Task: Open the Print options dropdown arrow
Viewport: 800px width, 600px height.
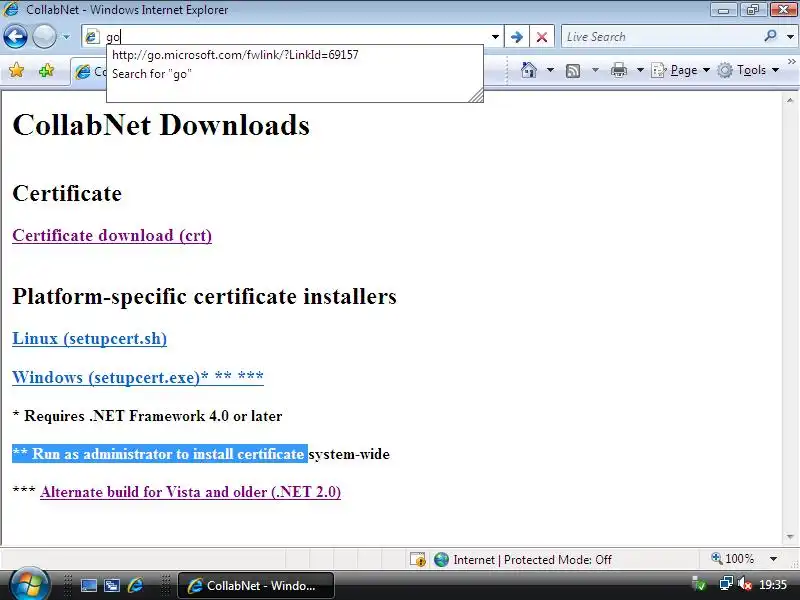Action: (x=640, y=70)
